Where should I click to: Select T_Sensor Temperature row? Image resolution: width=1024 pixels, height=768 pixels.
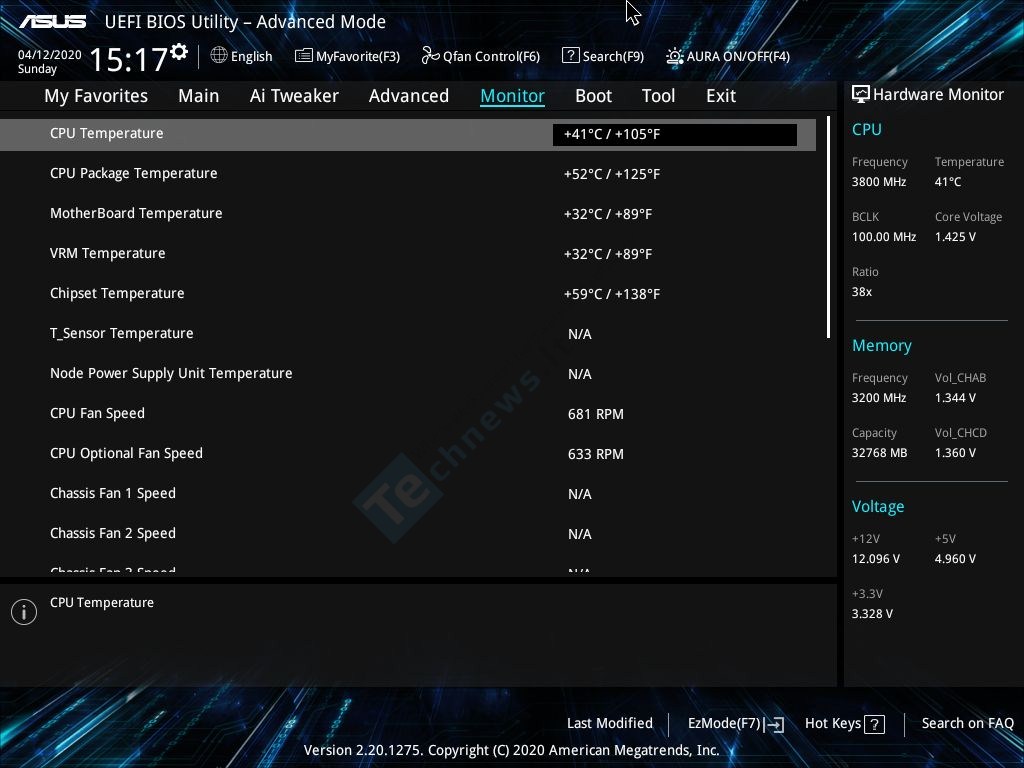coord(408,334)
